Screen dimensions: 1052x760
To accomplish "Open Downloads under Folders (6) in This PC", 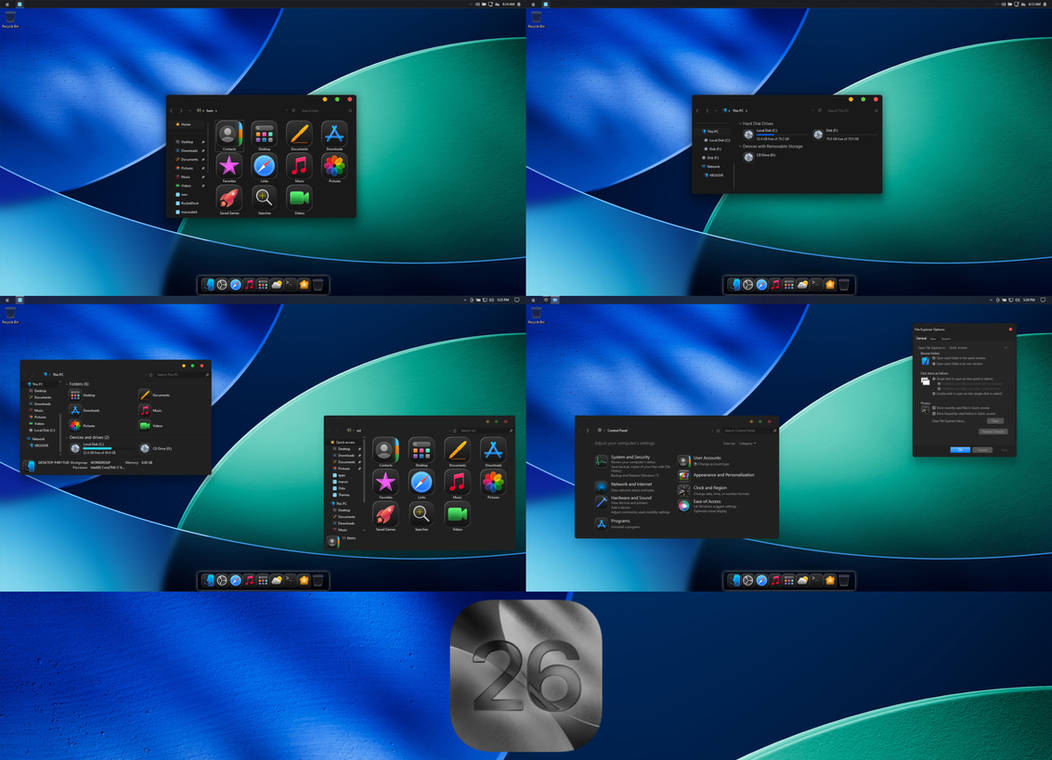I will point(75,410).
